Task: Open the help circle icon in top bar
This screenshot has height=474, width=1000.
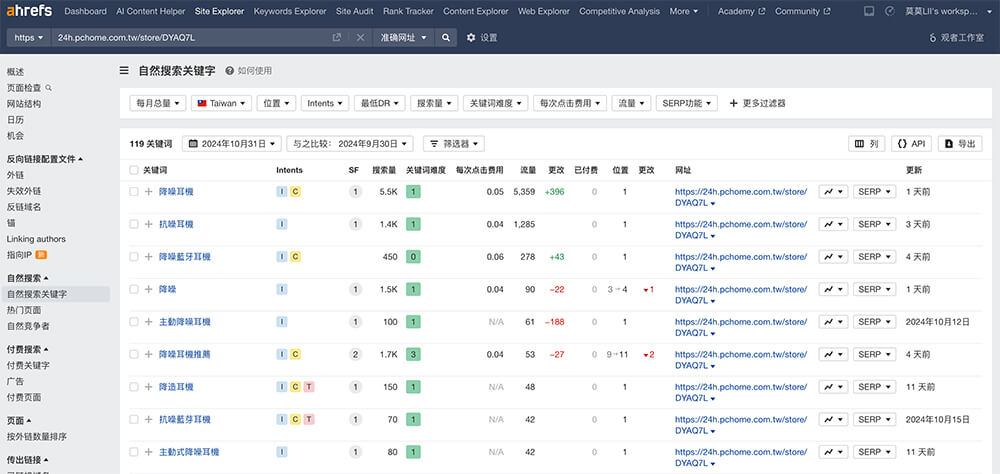Action: [890, 11]
